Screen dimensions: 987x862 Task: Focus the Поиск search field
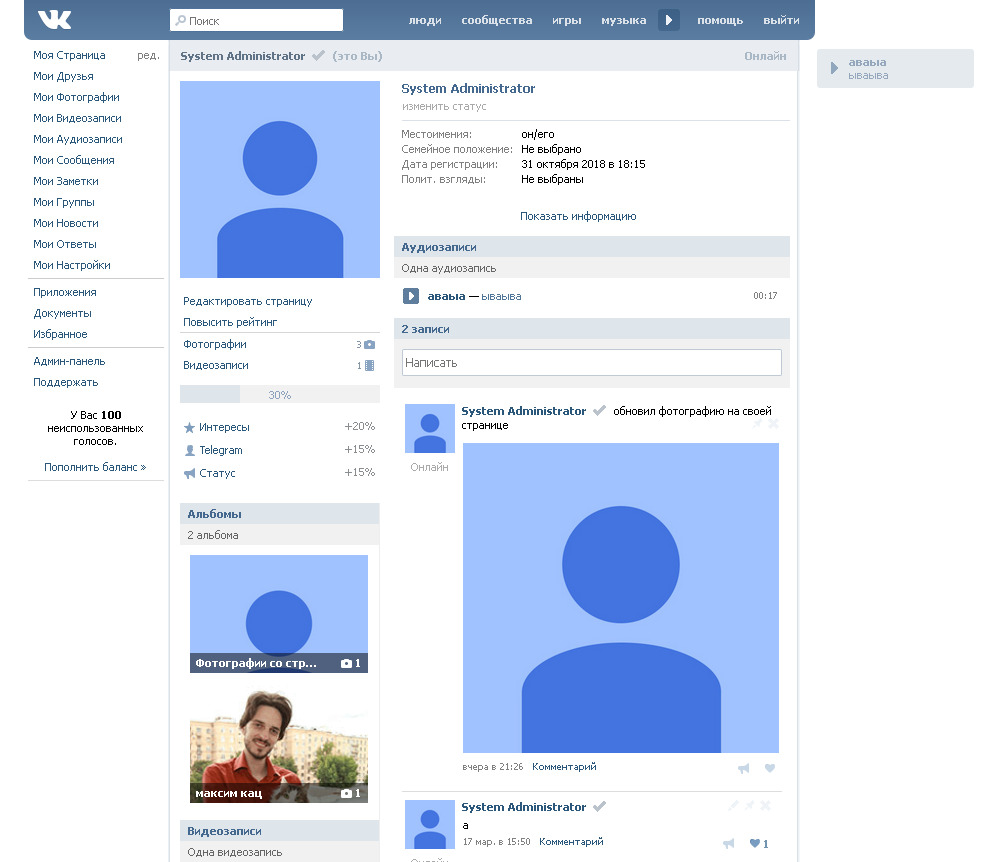click(256, 20)
